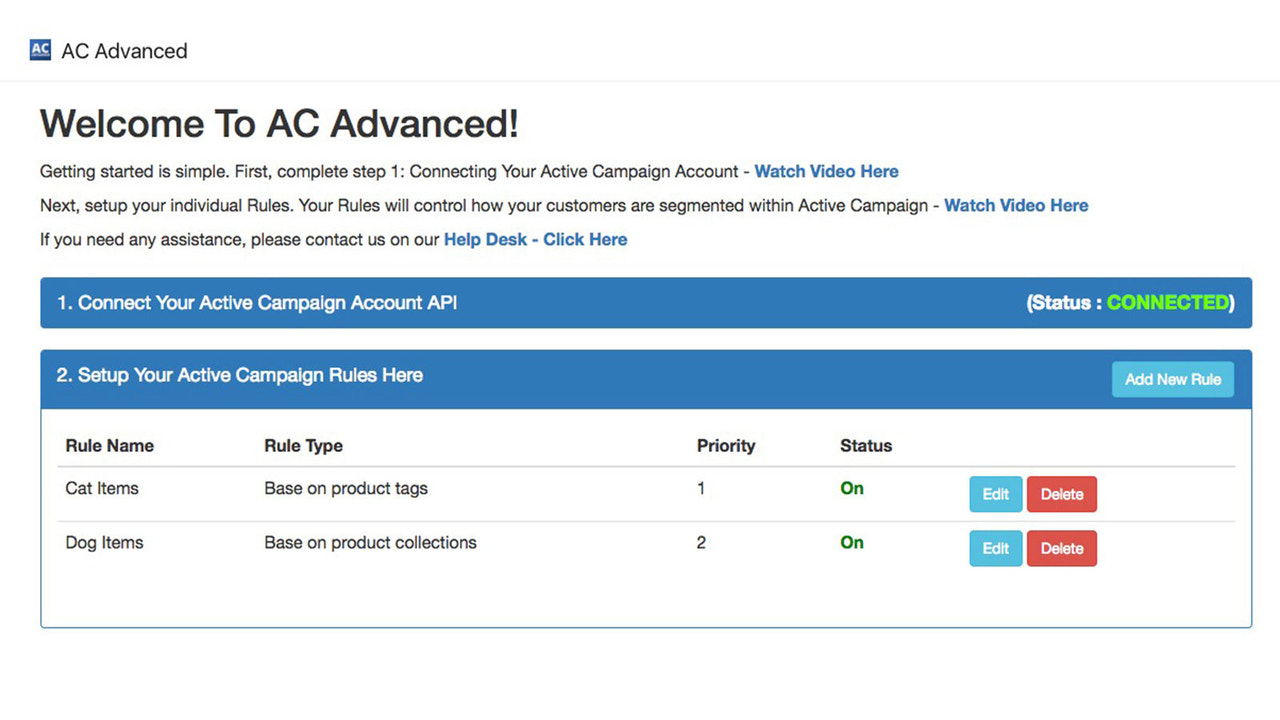
Task: Click the Rule Name column header
Action: tap(110, 446)
